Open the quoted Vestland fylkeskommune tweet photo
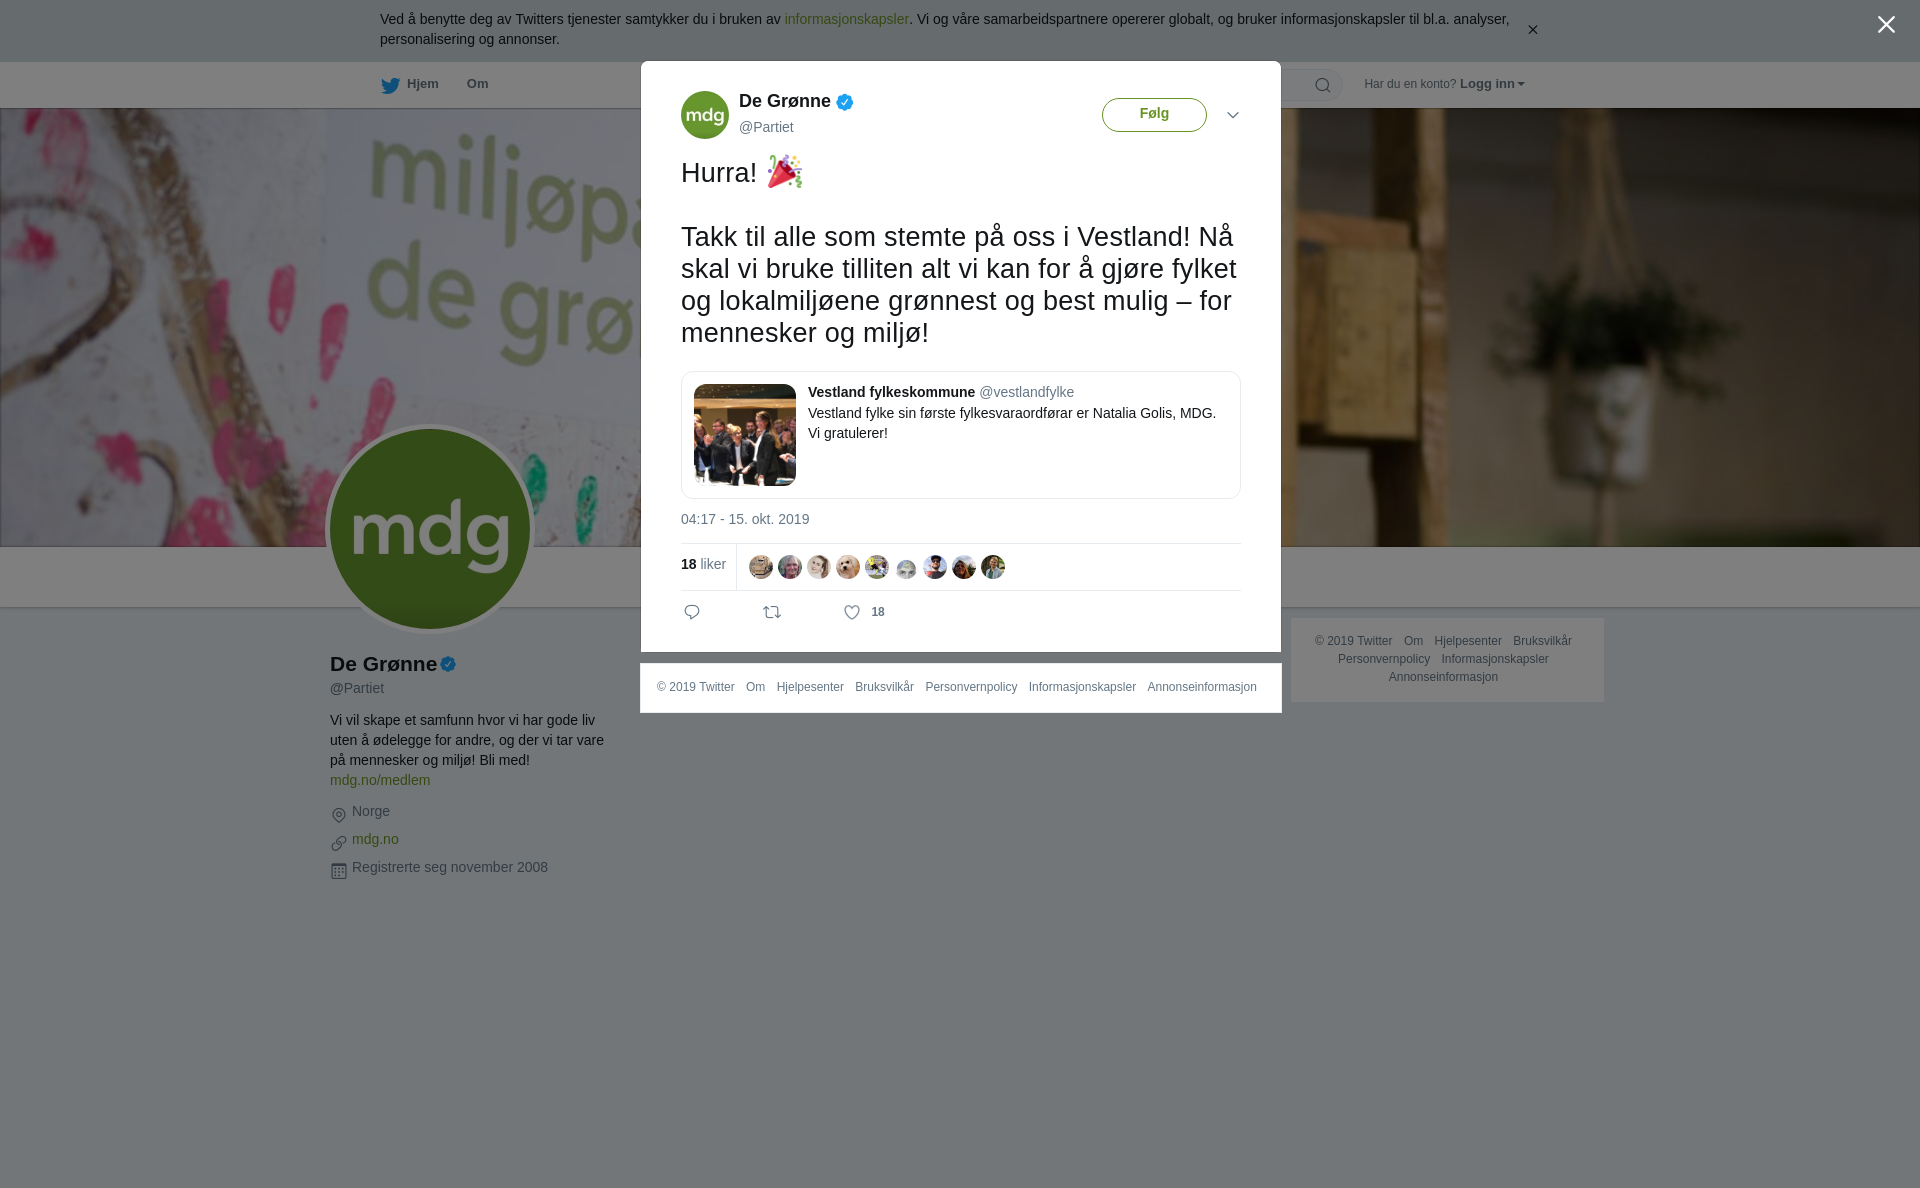This screenshot has height=1188, width=1920. pos(745,435)
